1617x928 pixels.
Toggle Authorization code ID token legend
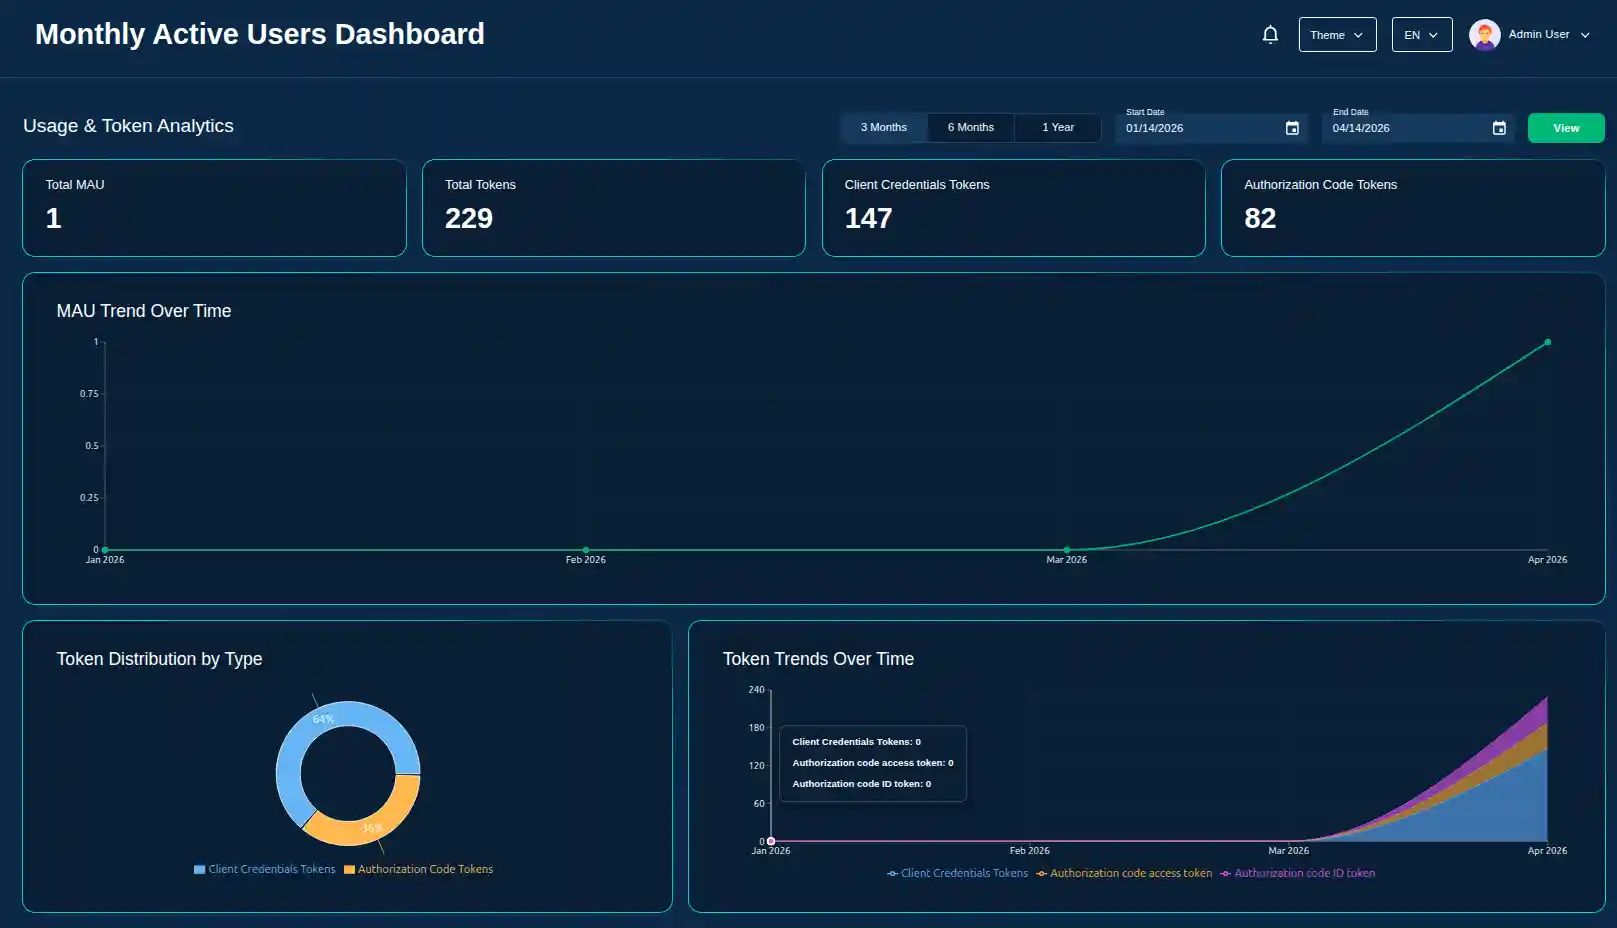pyautogui.click(x=1297, y=874)
